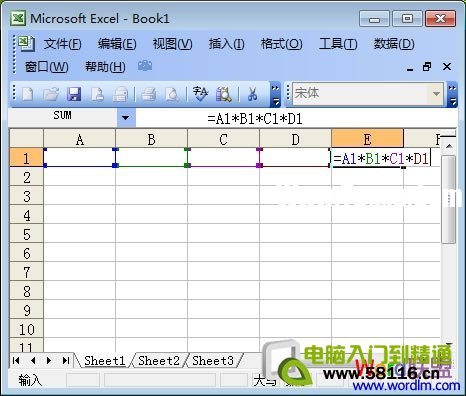Open the 格式(O) menu
The width and height of the screenshot is (466, 396).
tap(282, 44)
